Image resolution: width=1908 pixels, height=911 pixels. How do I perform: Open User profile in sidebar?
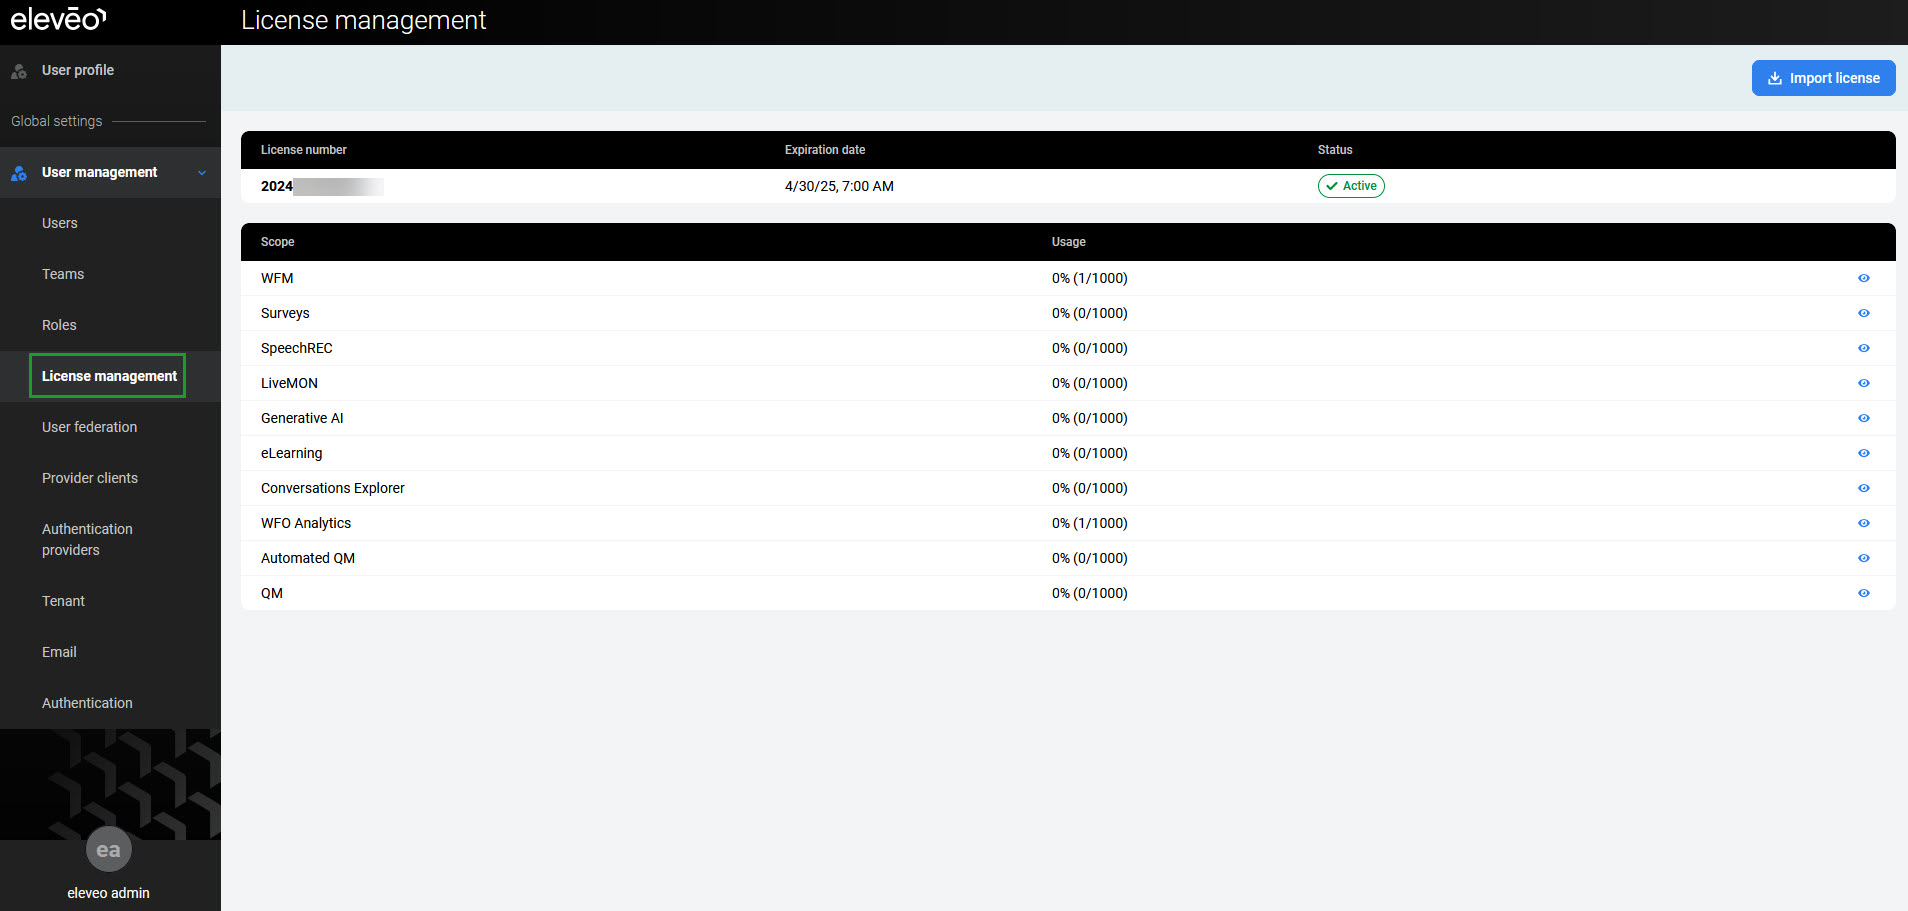pyautogui.click(x=77, y=70)
